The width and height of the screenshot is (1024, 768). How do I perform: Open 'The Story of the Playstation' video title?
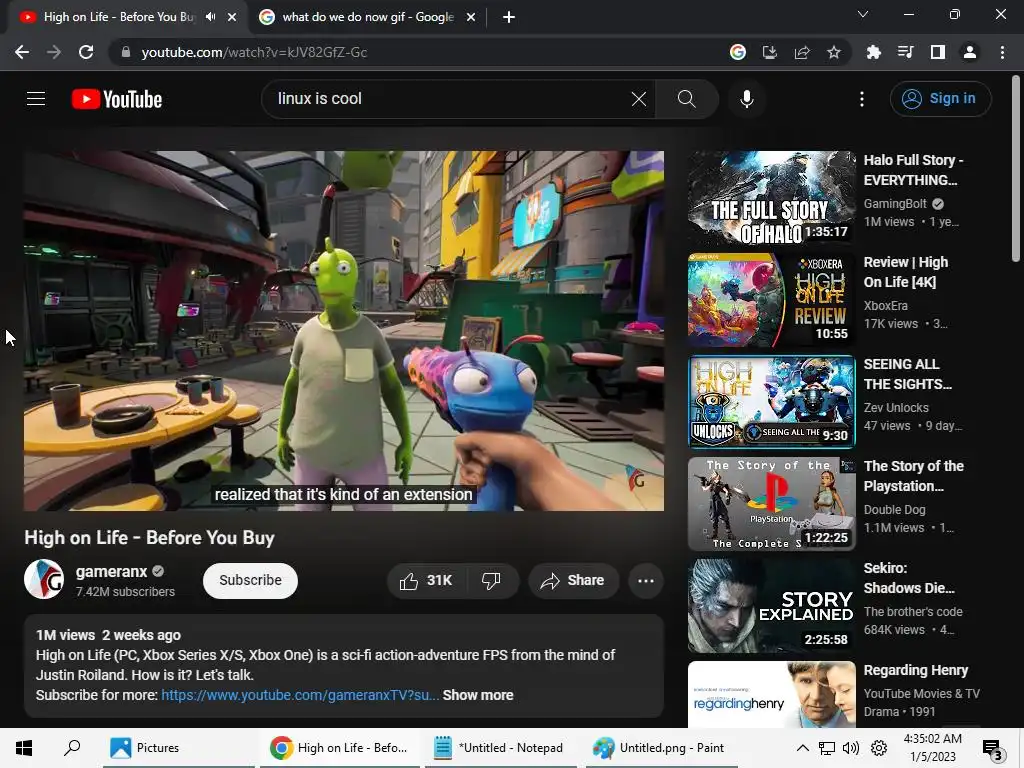click(913, 475)
